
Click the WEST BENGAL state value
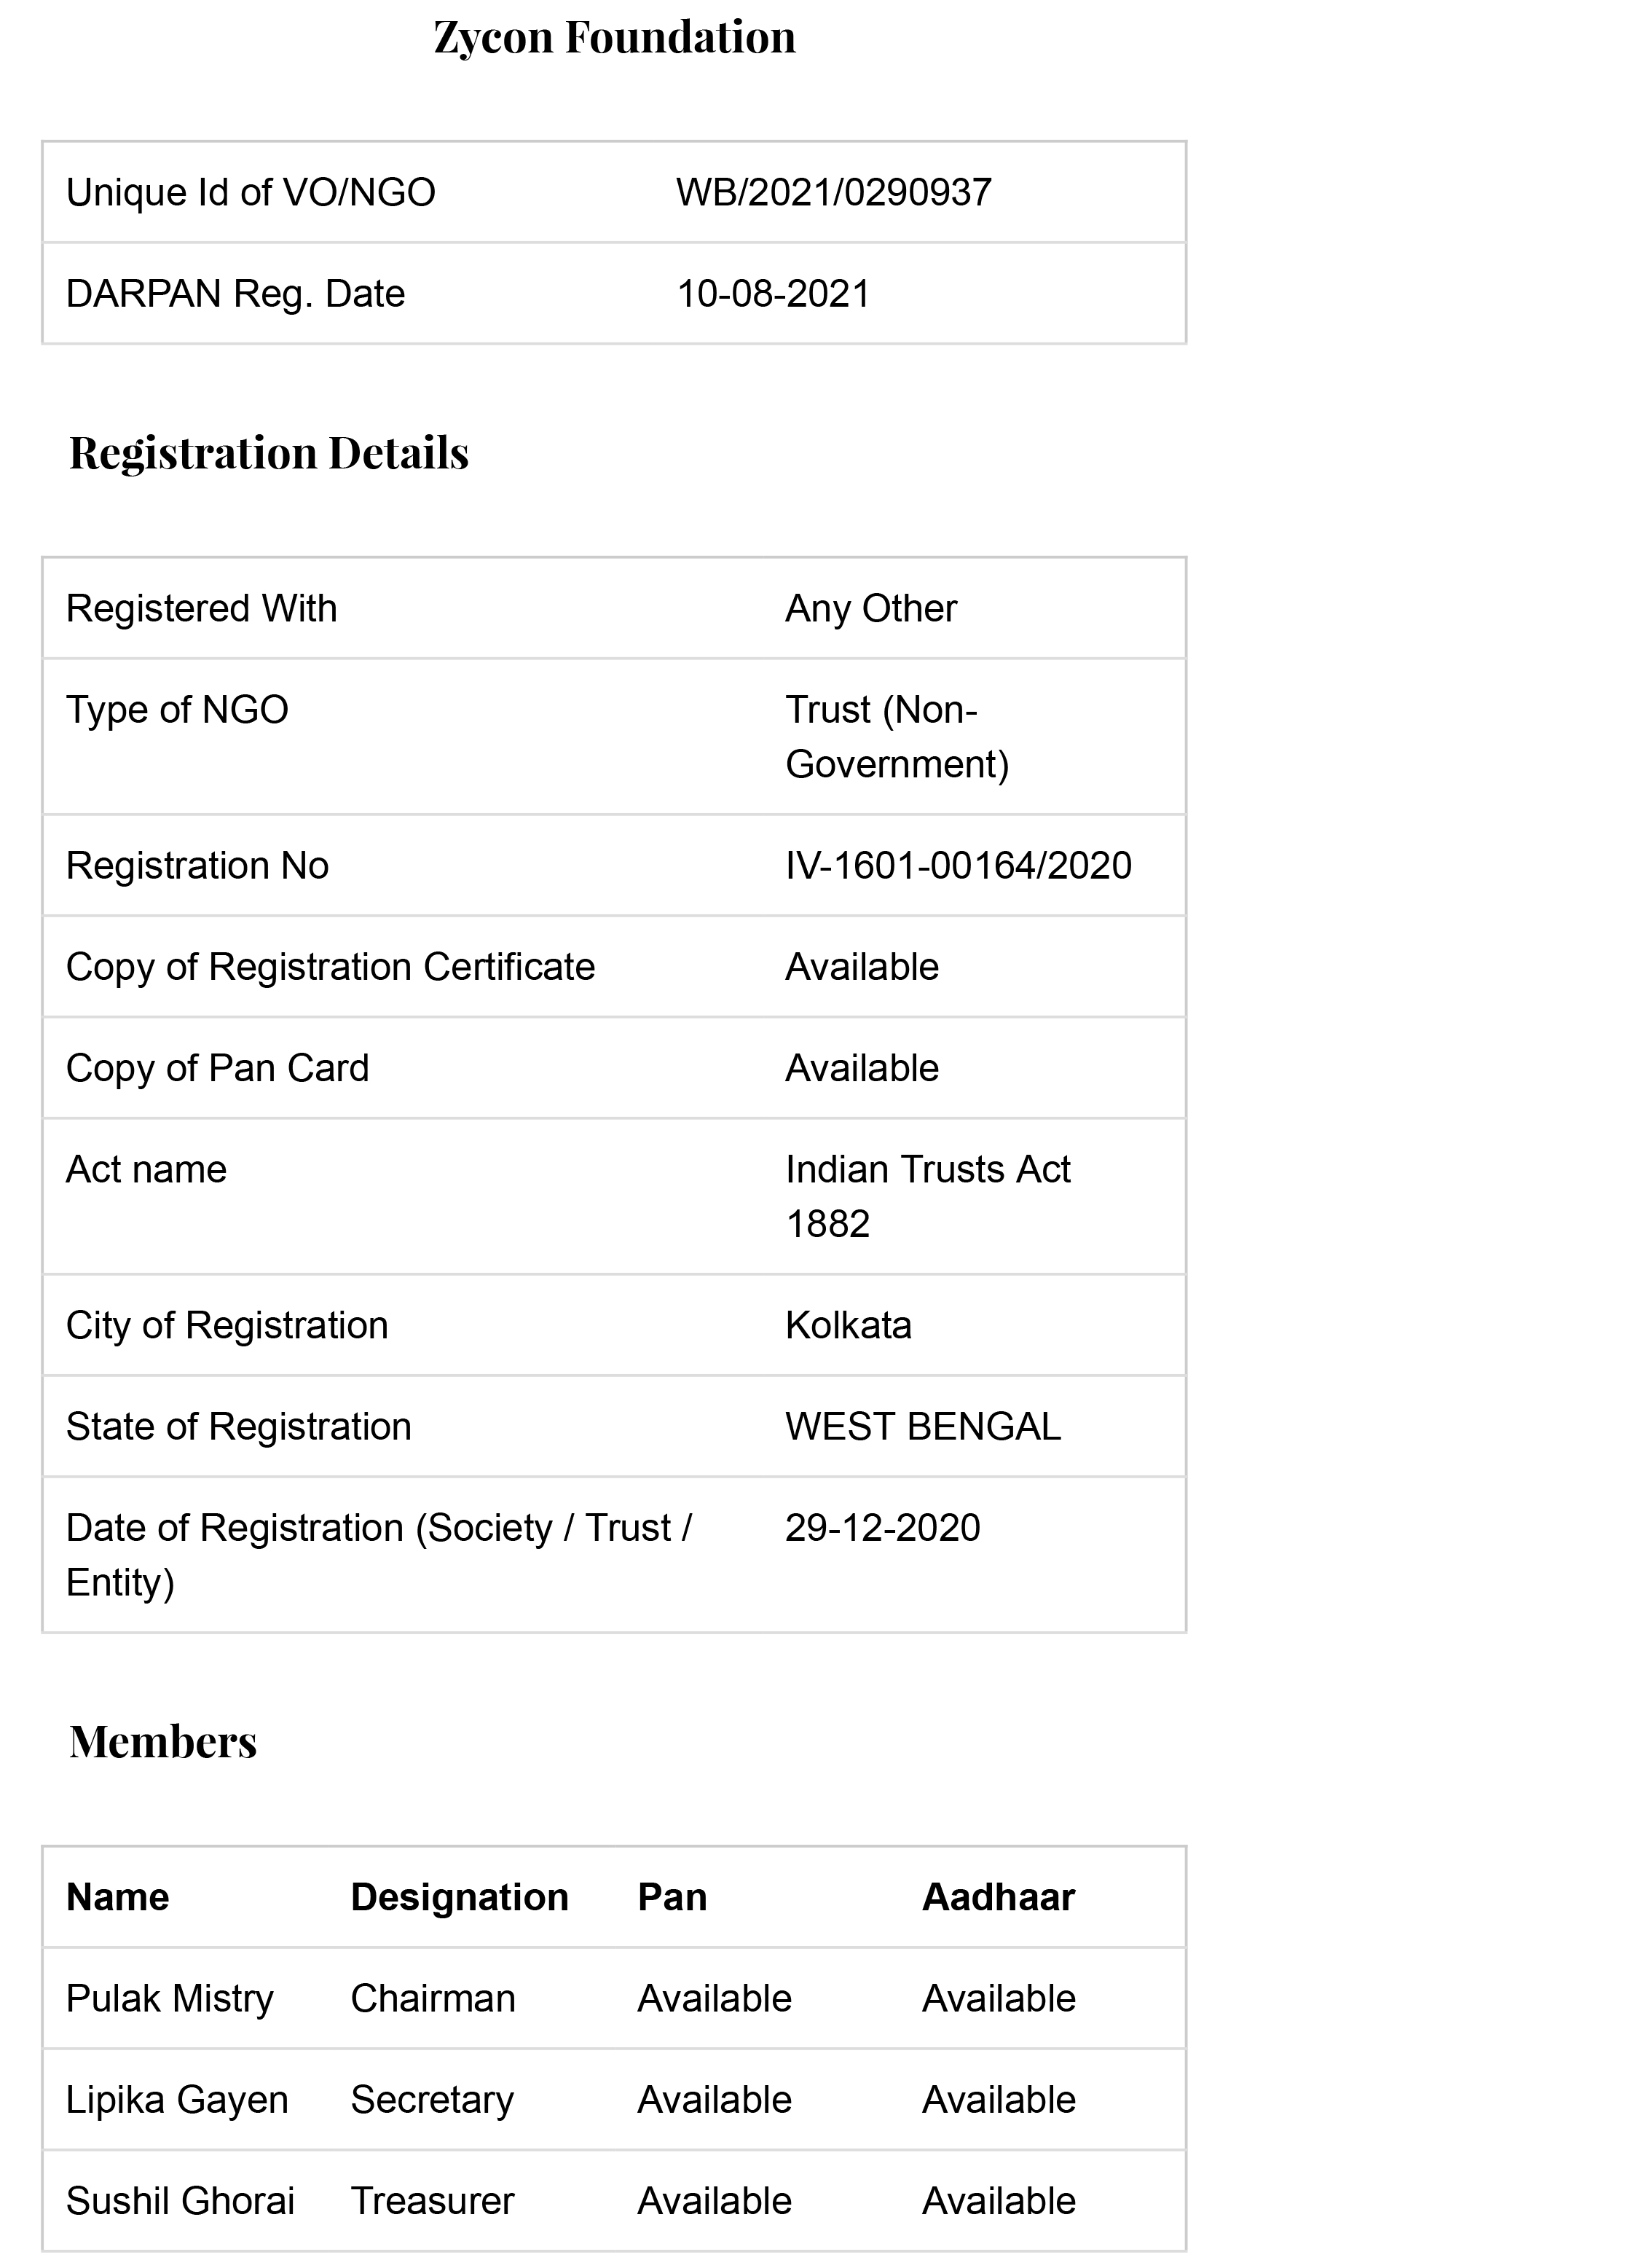point(922,1427)
